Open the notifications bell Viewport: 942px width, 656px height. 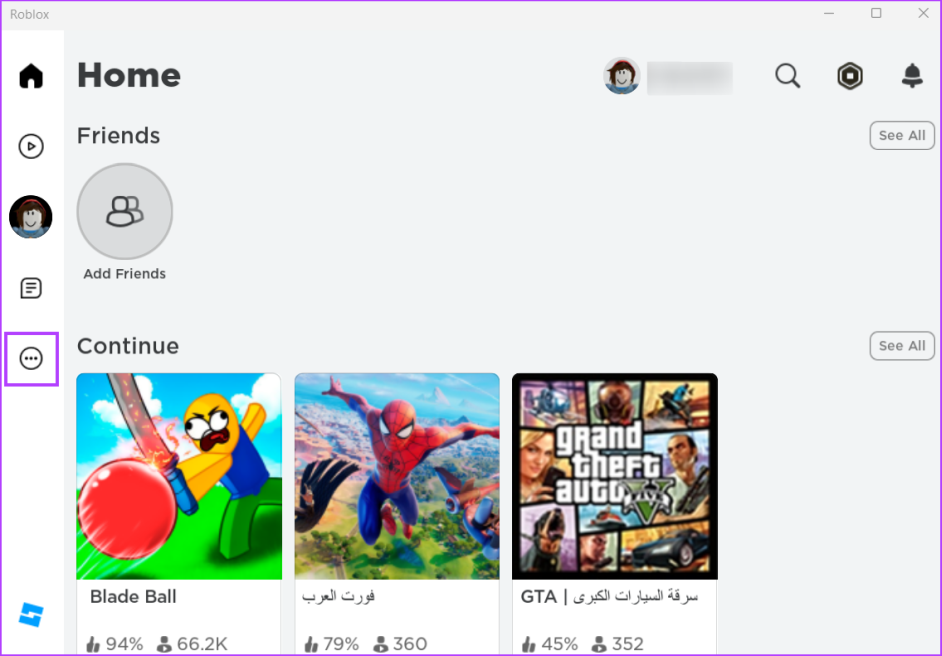tap(912, 76)
